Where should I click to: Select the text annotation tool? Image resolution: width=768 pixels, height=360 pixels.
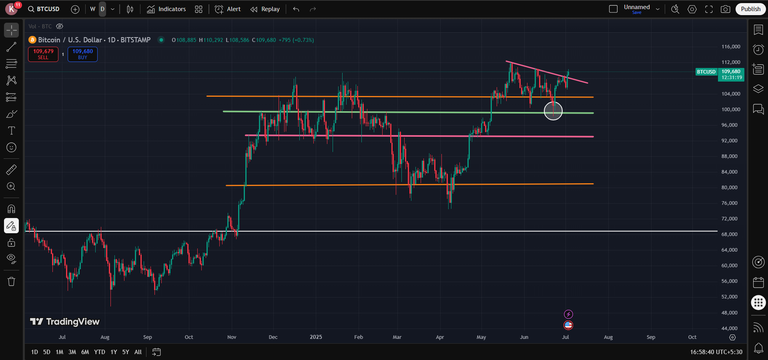click(x=11, y=131)
